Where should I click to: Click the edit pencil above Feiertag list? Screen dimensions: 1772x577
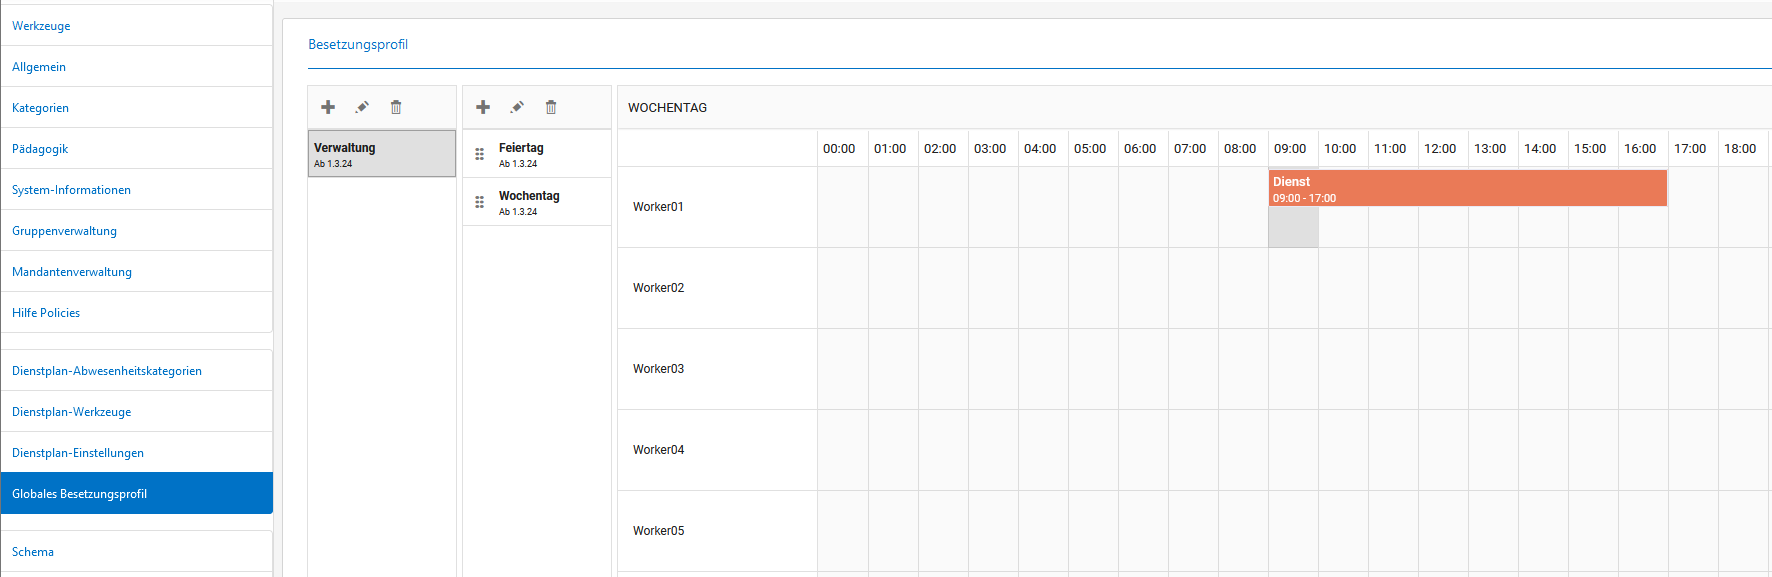coord(517,107)
